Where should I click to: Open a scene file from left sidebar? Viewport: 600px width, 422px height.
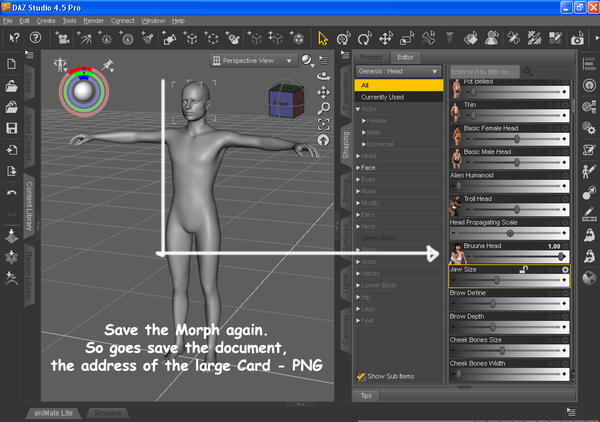click(x=11, y=86)
